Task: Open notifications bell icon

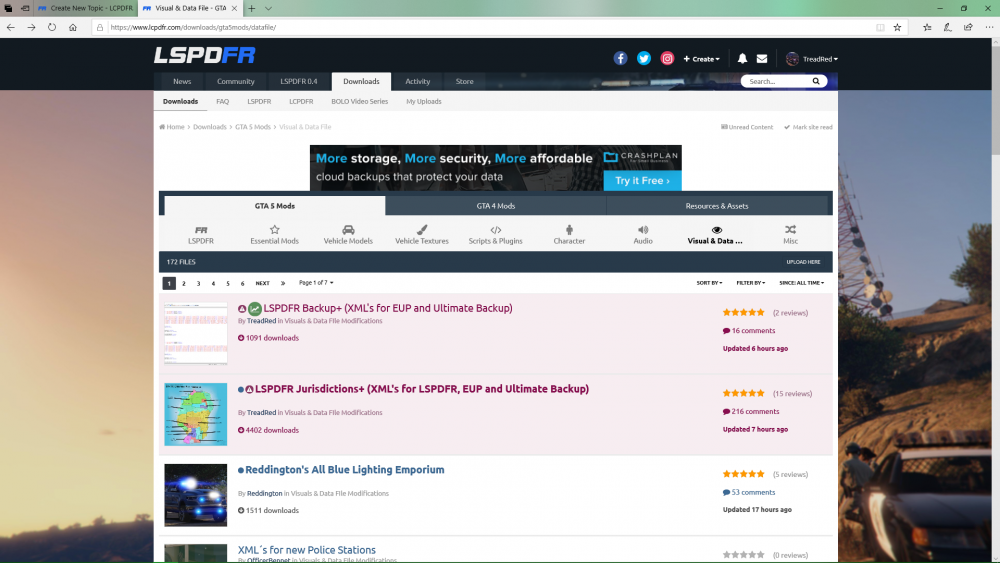Action: pos(742,59)
